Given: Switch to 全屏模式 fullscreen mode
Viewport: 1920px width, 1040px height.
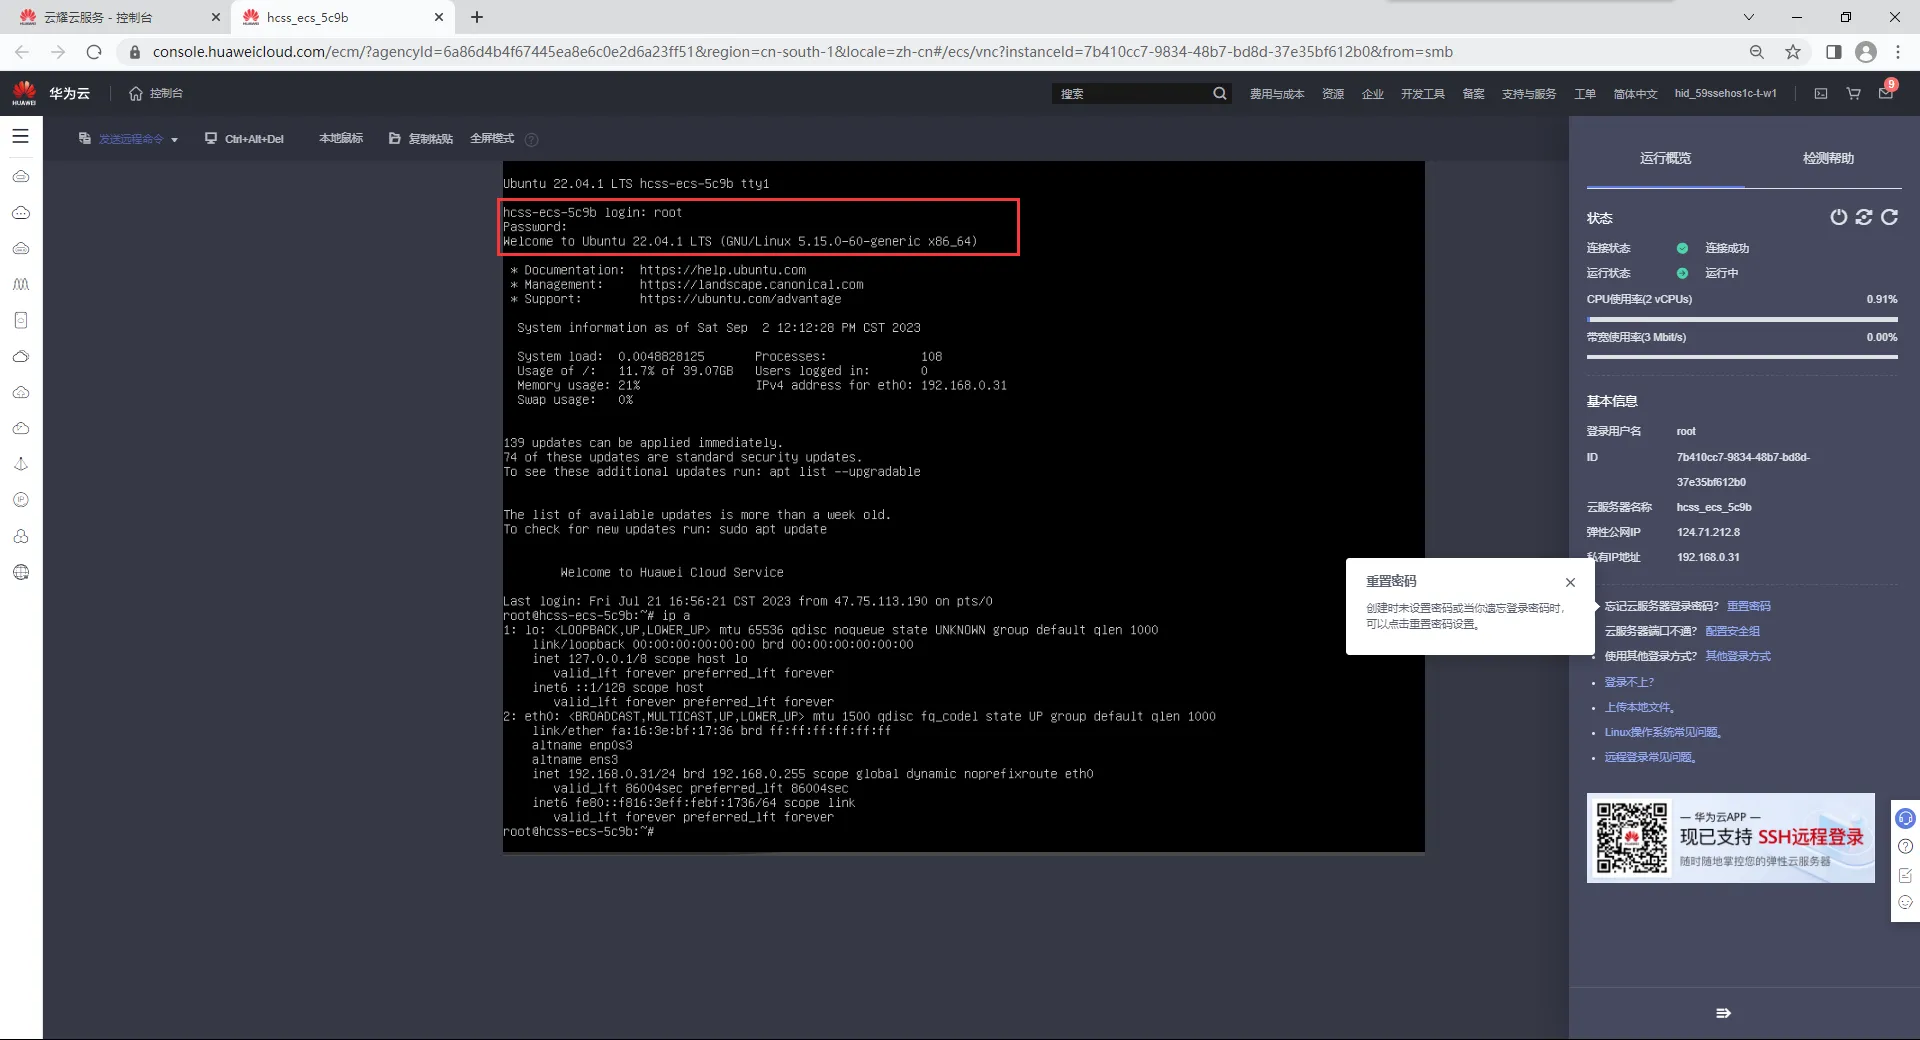Looking at the screenshot, I should (x=492, y=139).
